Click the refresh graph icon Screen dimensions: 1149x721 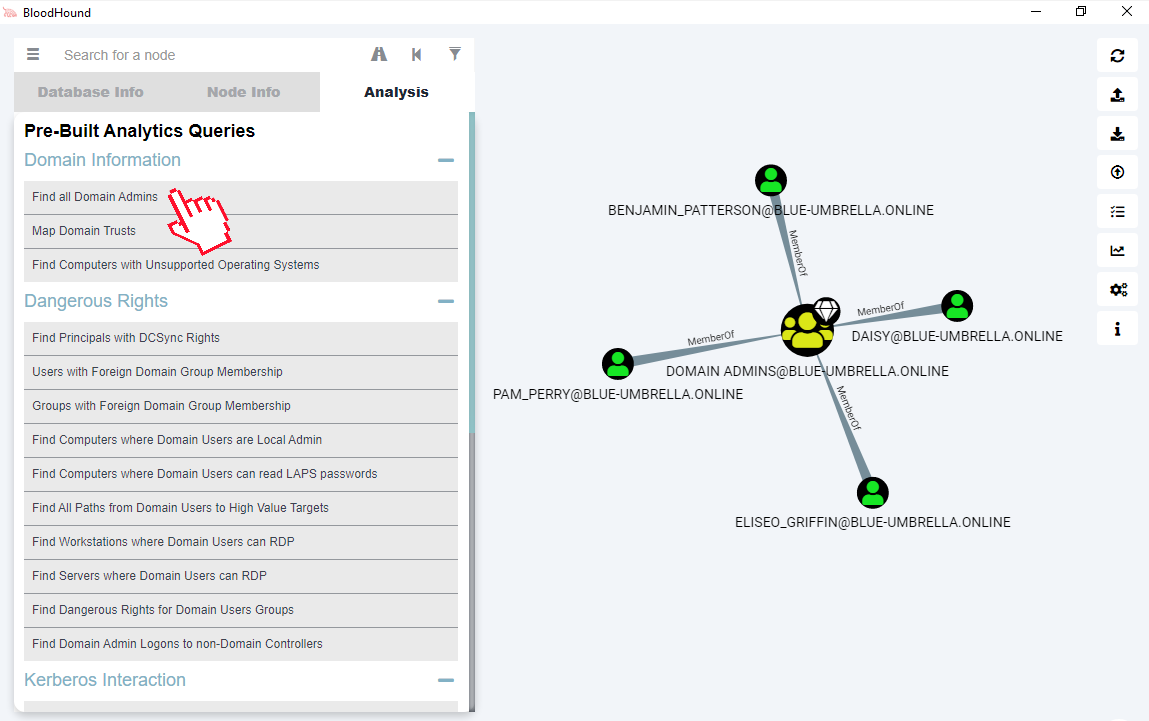coord(1117,56)
